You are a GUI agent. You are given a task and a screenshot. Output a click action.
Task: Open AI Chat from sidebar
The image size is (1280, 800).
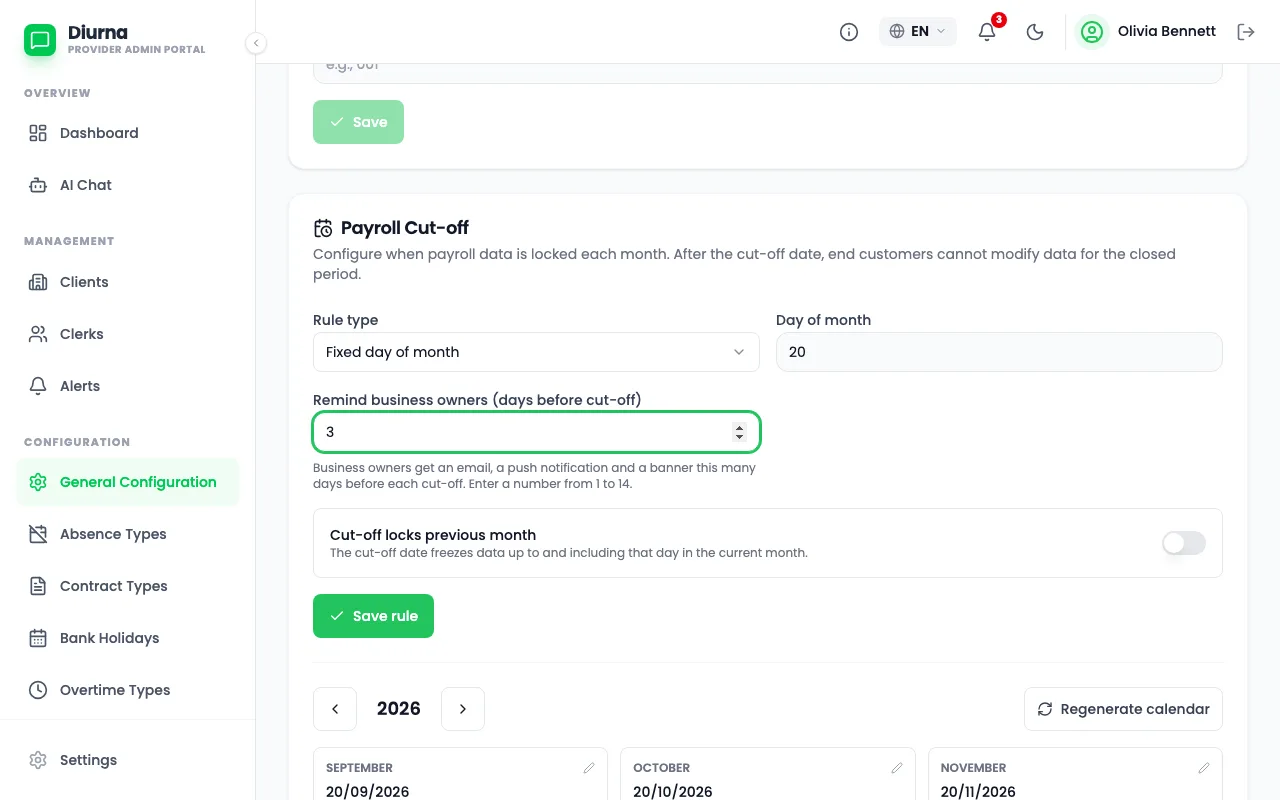point(128,185)
